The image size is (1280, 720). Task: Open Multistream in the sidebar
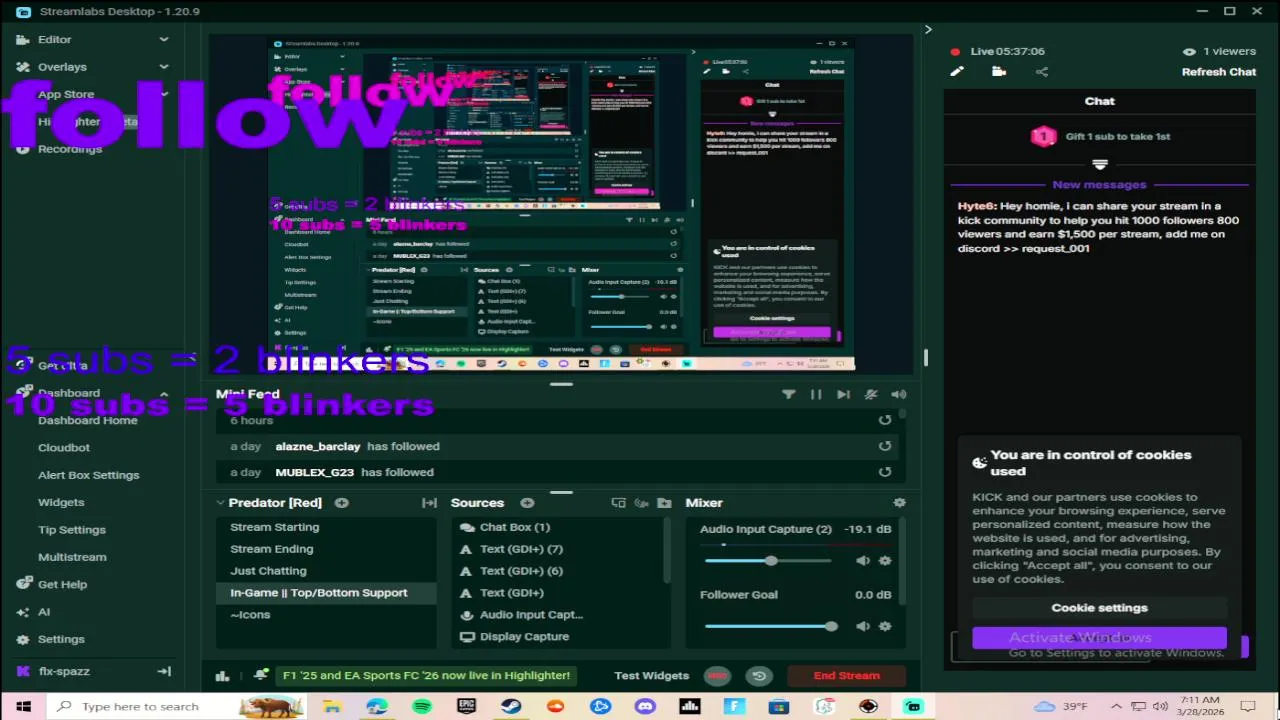72,557
